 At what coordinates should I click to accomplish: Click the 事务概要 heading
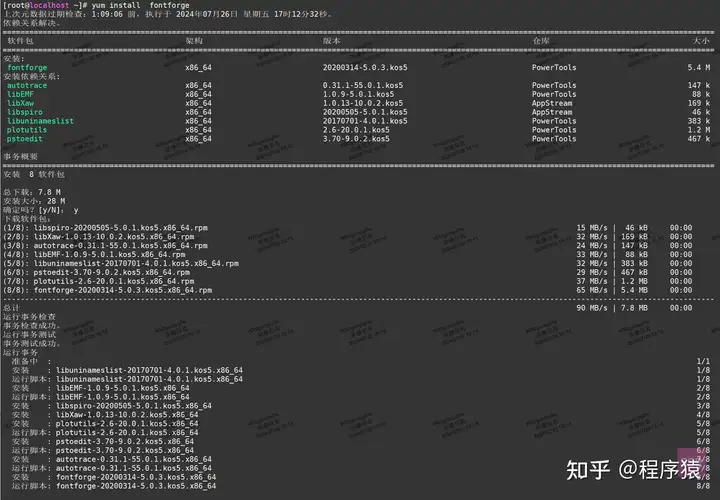coord(20,157)
